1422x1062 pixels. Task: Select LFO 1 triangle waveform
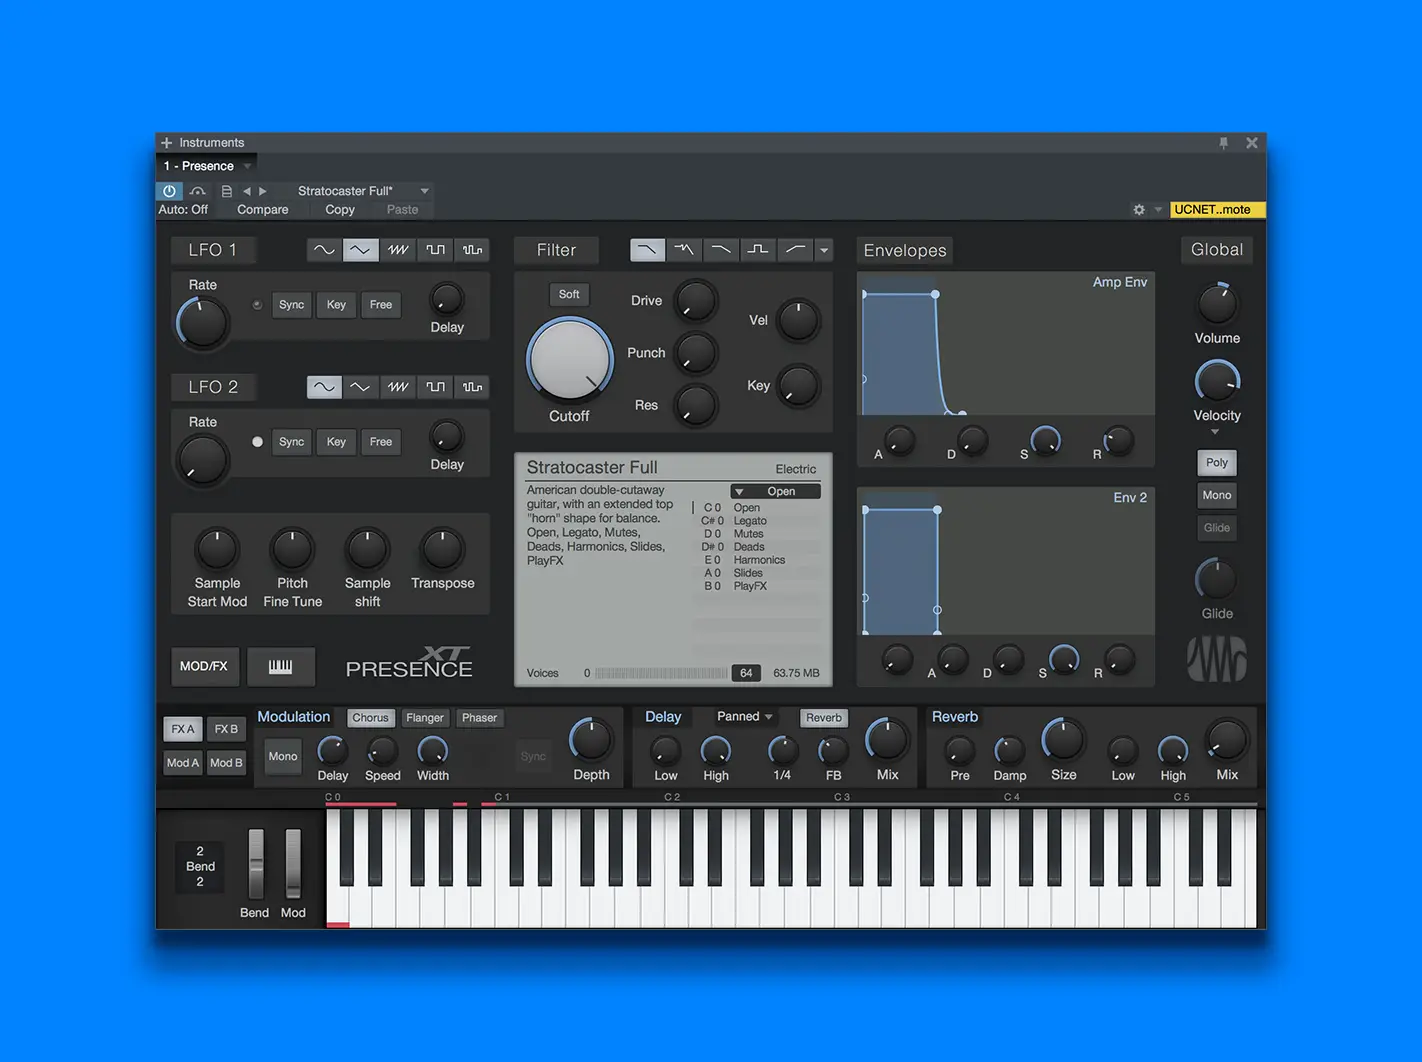(x=360, y=250)
